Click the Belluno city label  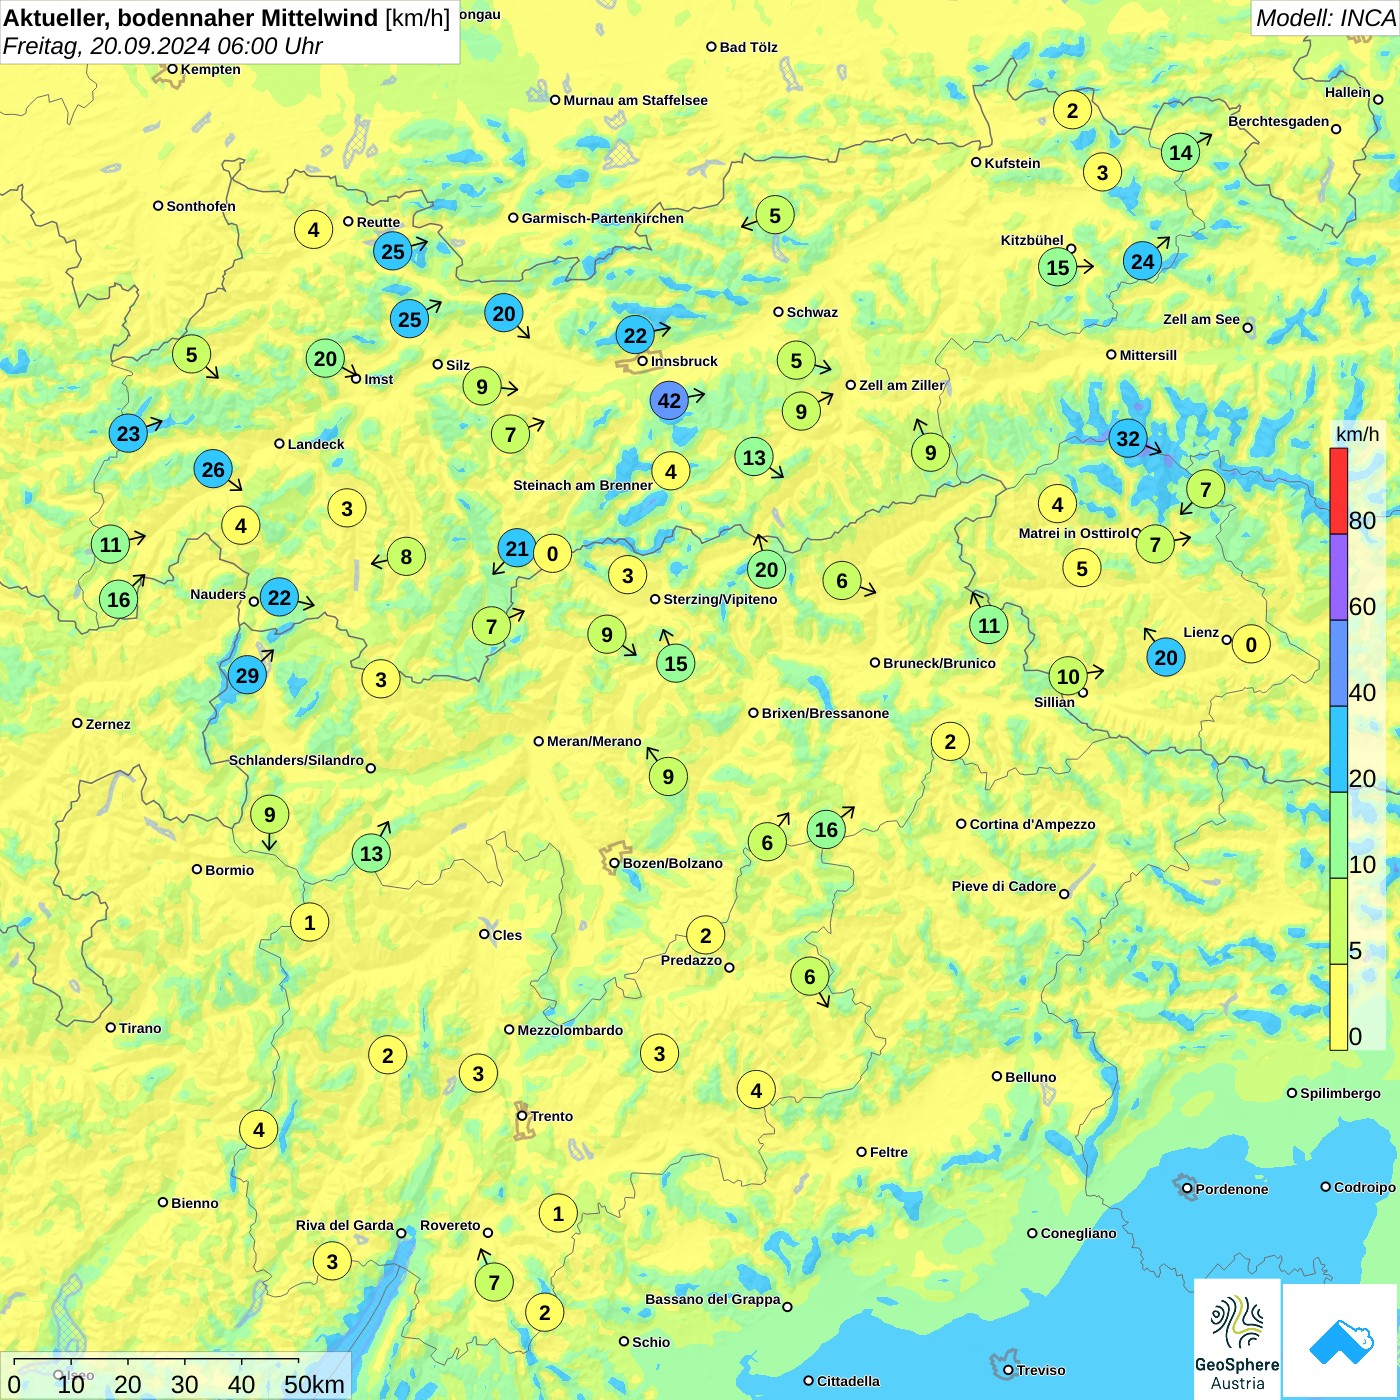coord(1030,1077)
